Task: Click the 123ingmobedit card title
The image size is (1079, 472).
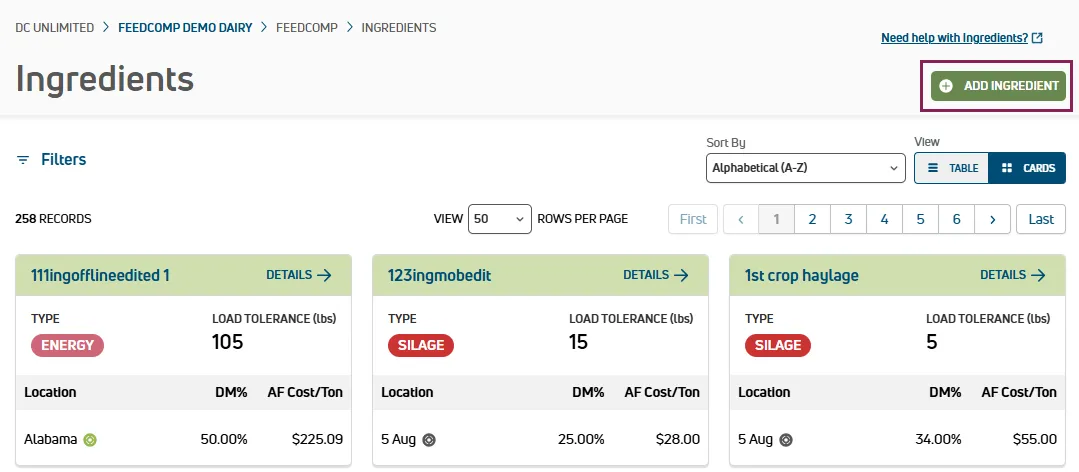Action: (440, 276)
